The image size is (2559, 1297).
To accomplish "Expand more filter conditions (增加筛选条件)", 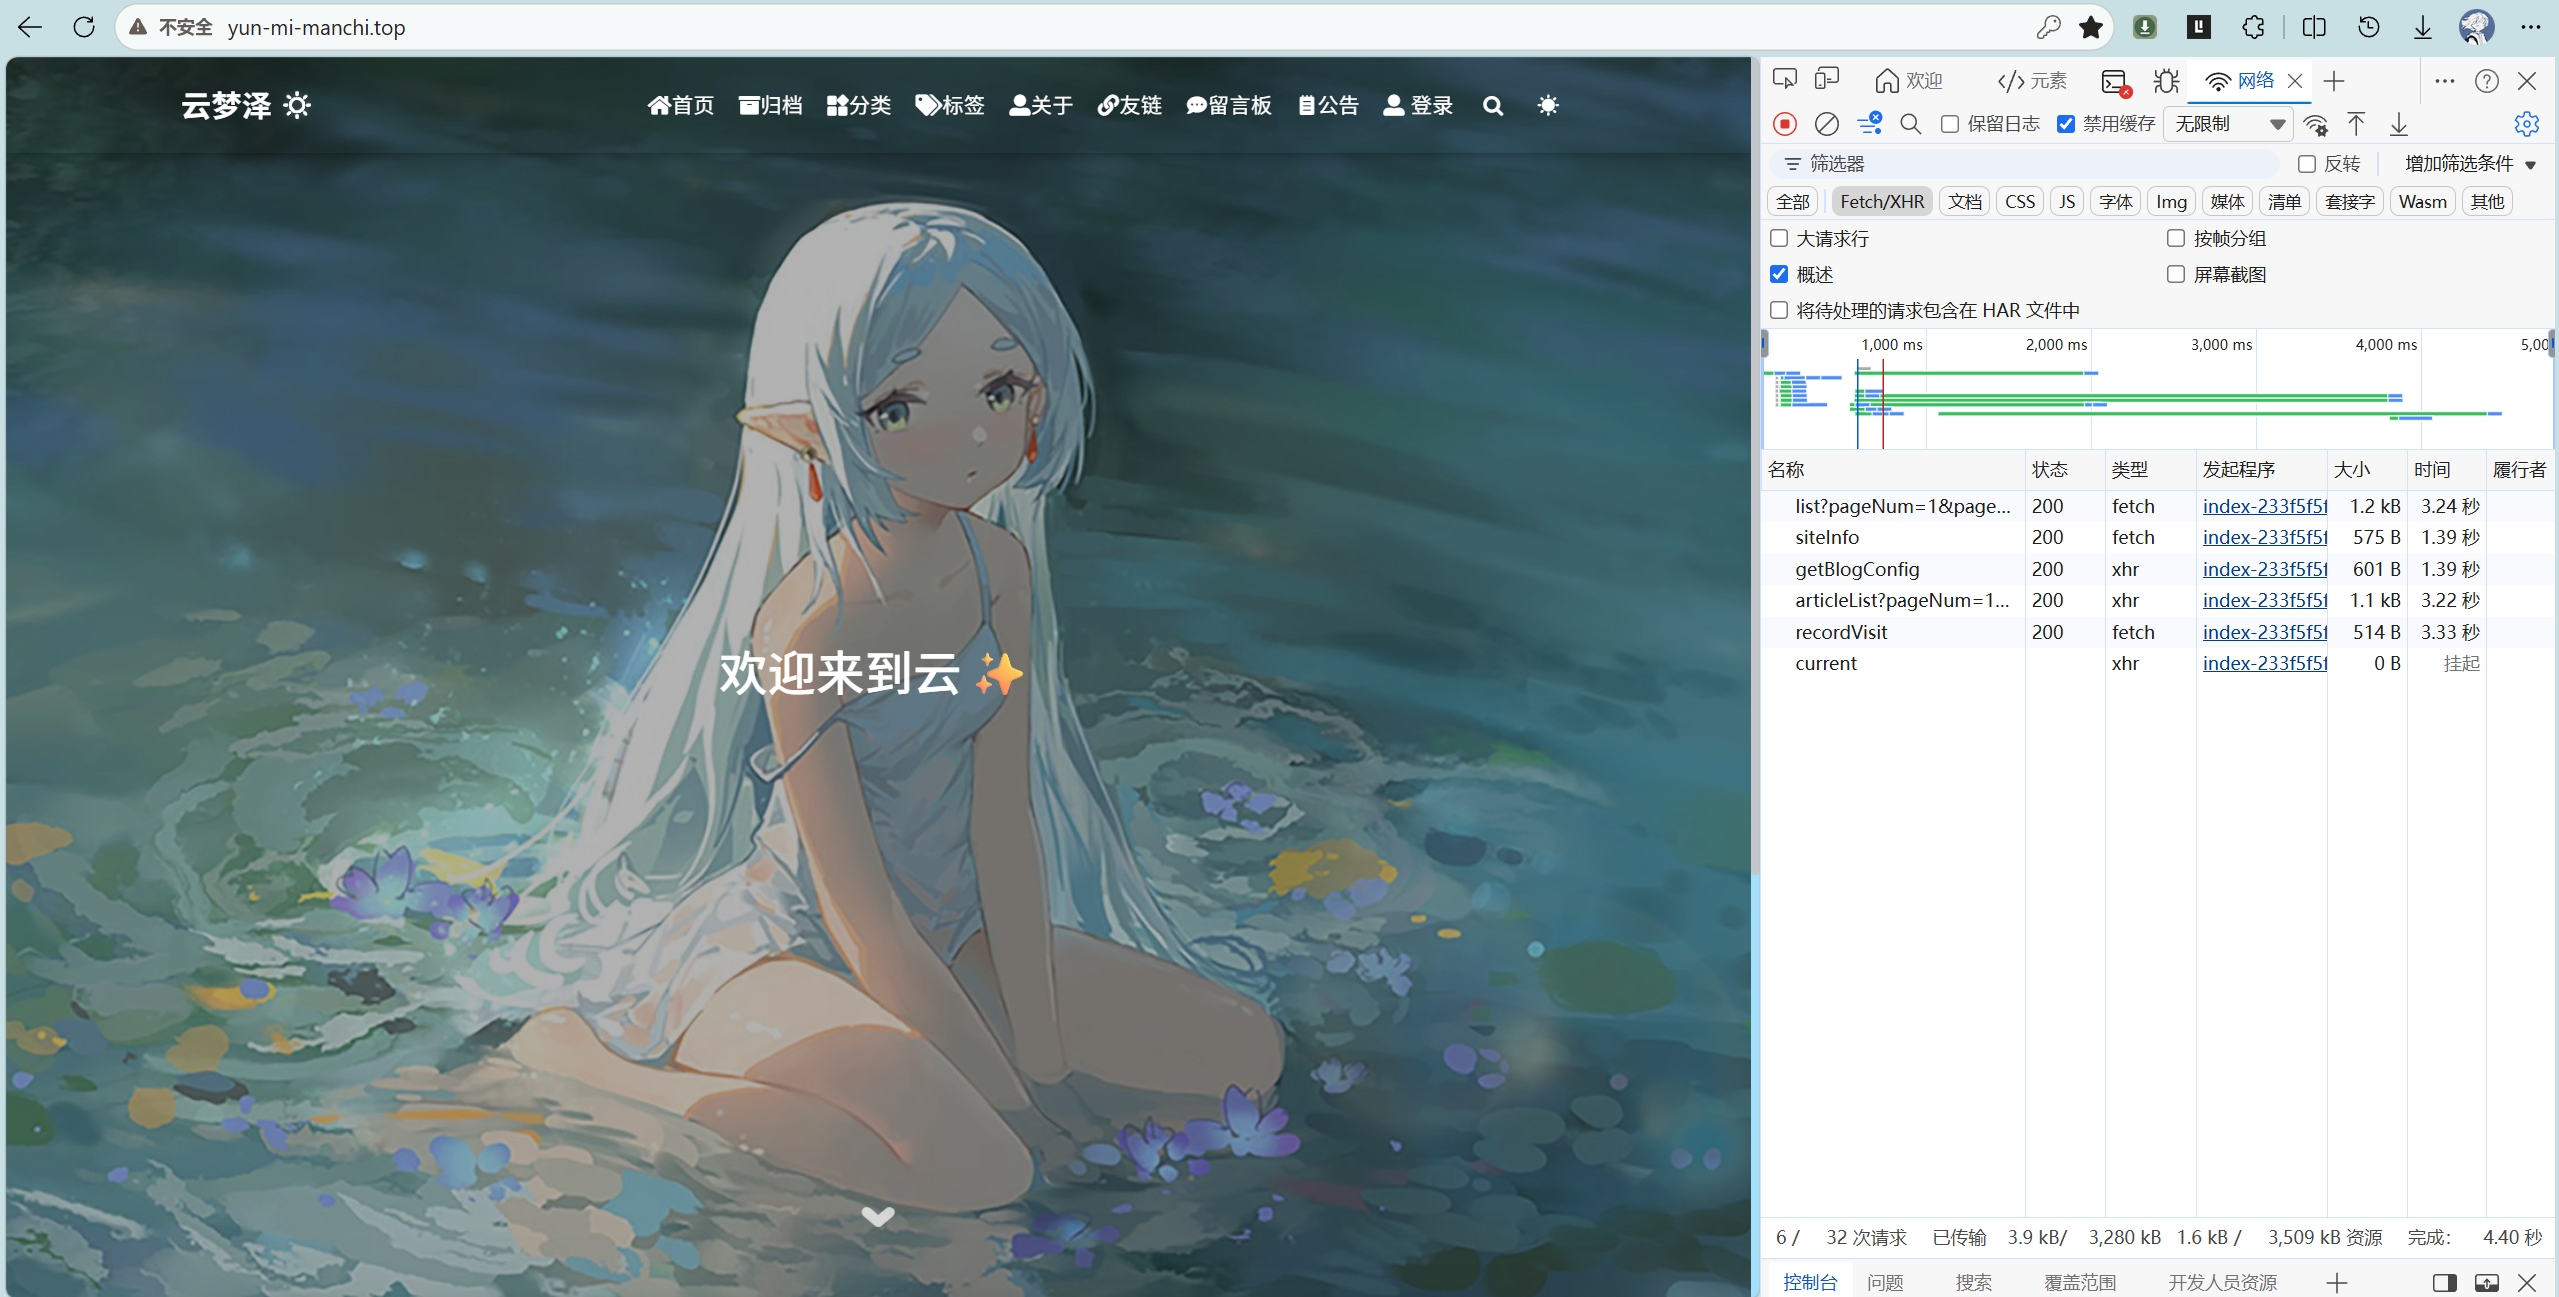I will [x=2470, y=164].
